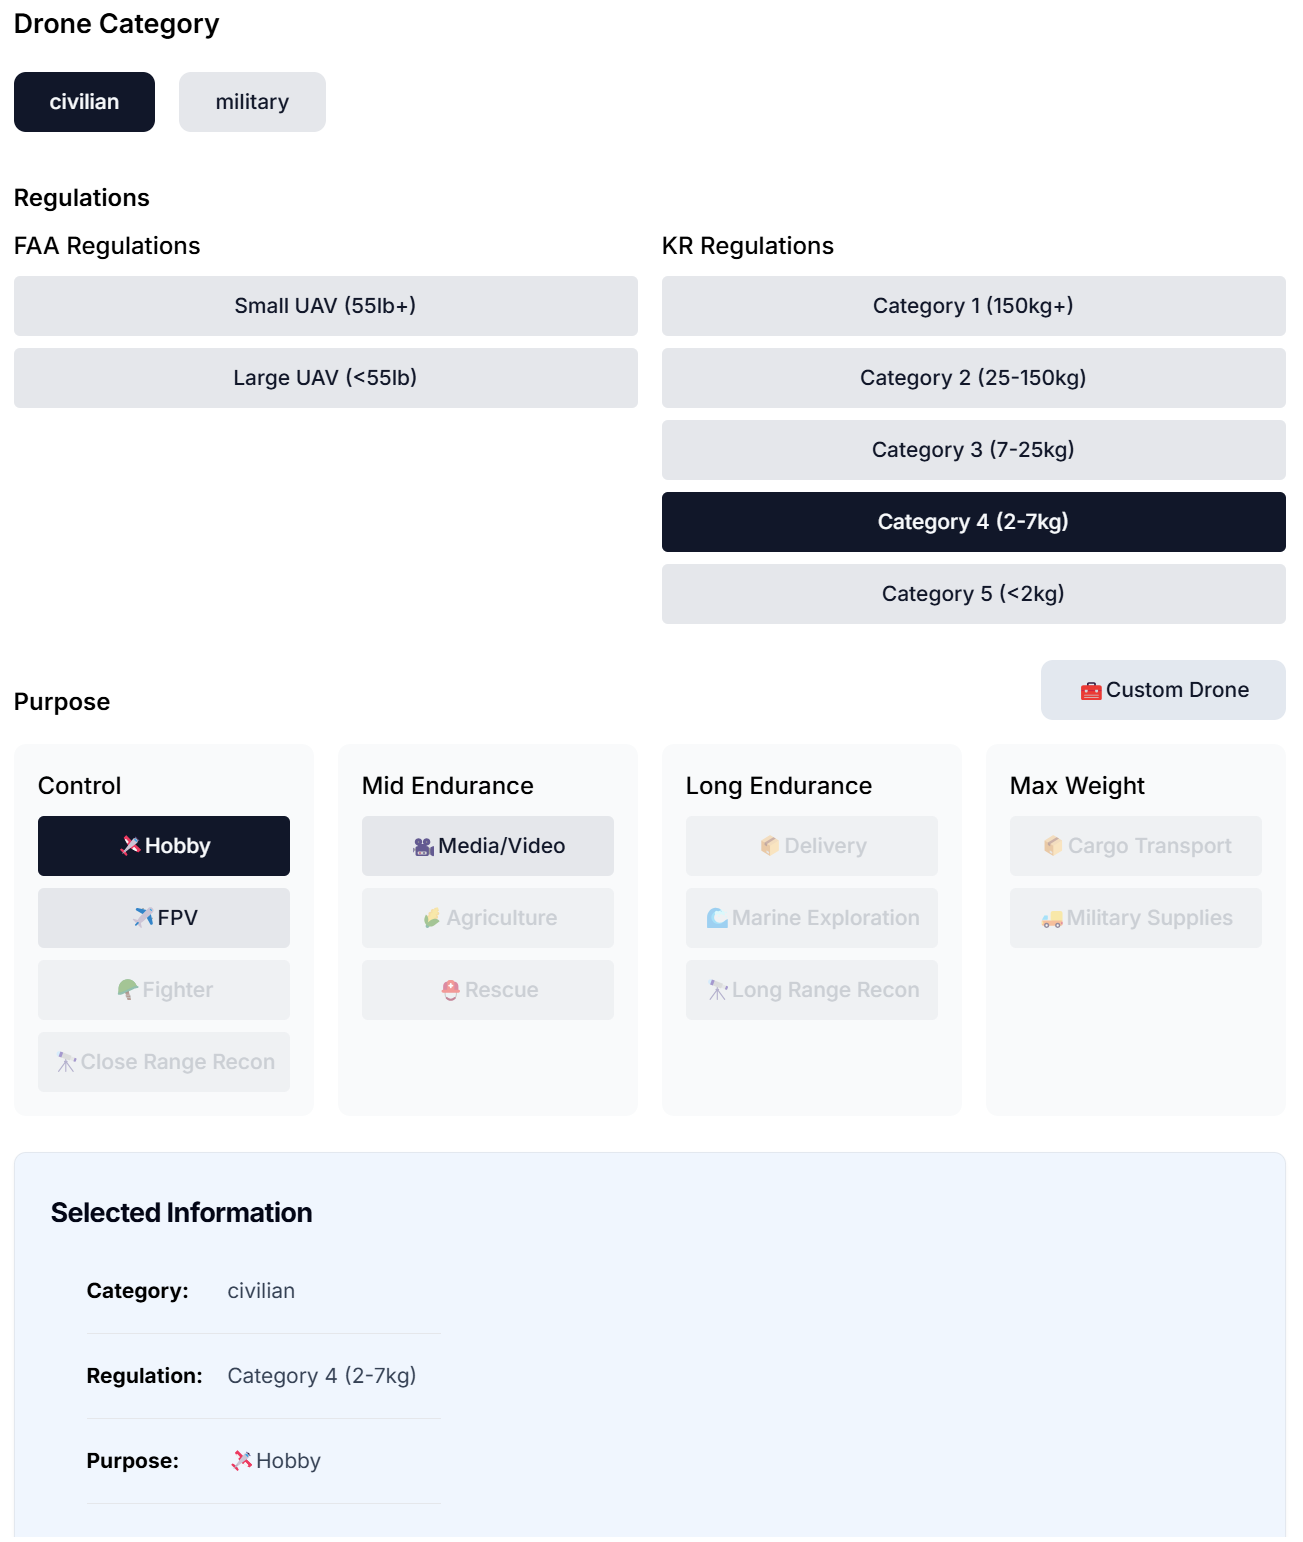Toggle the civilian drone category
This screenshot has width=1303, height=1542.
(x=84, y=102)
